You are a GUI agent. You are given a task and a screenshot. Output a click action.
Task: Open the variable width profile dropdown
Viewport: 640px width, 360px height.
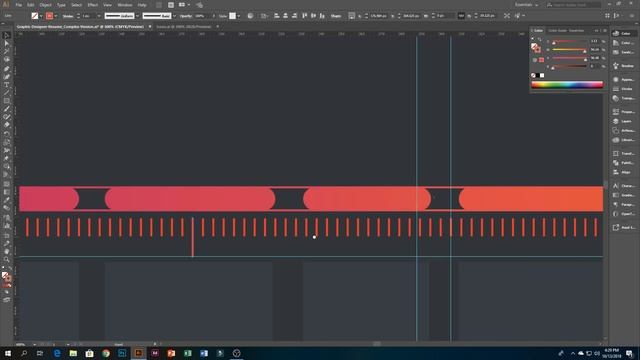click(137, 16)
